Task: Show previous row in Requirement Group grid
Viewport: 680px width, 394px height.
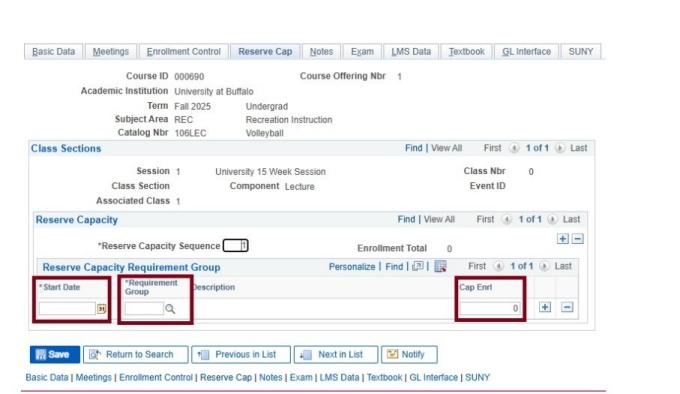Action: [x=498, y=266]
